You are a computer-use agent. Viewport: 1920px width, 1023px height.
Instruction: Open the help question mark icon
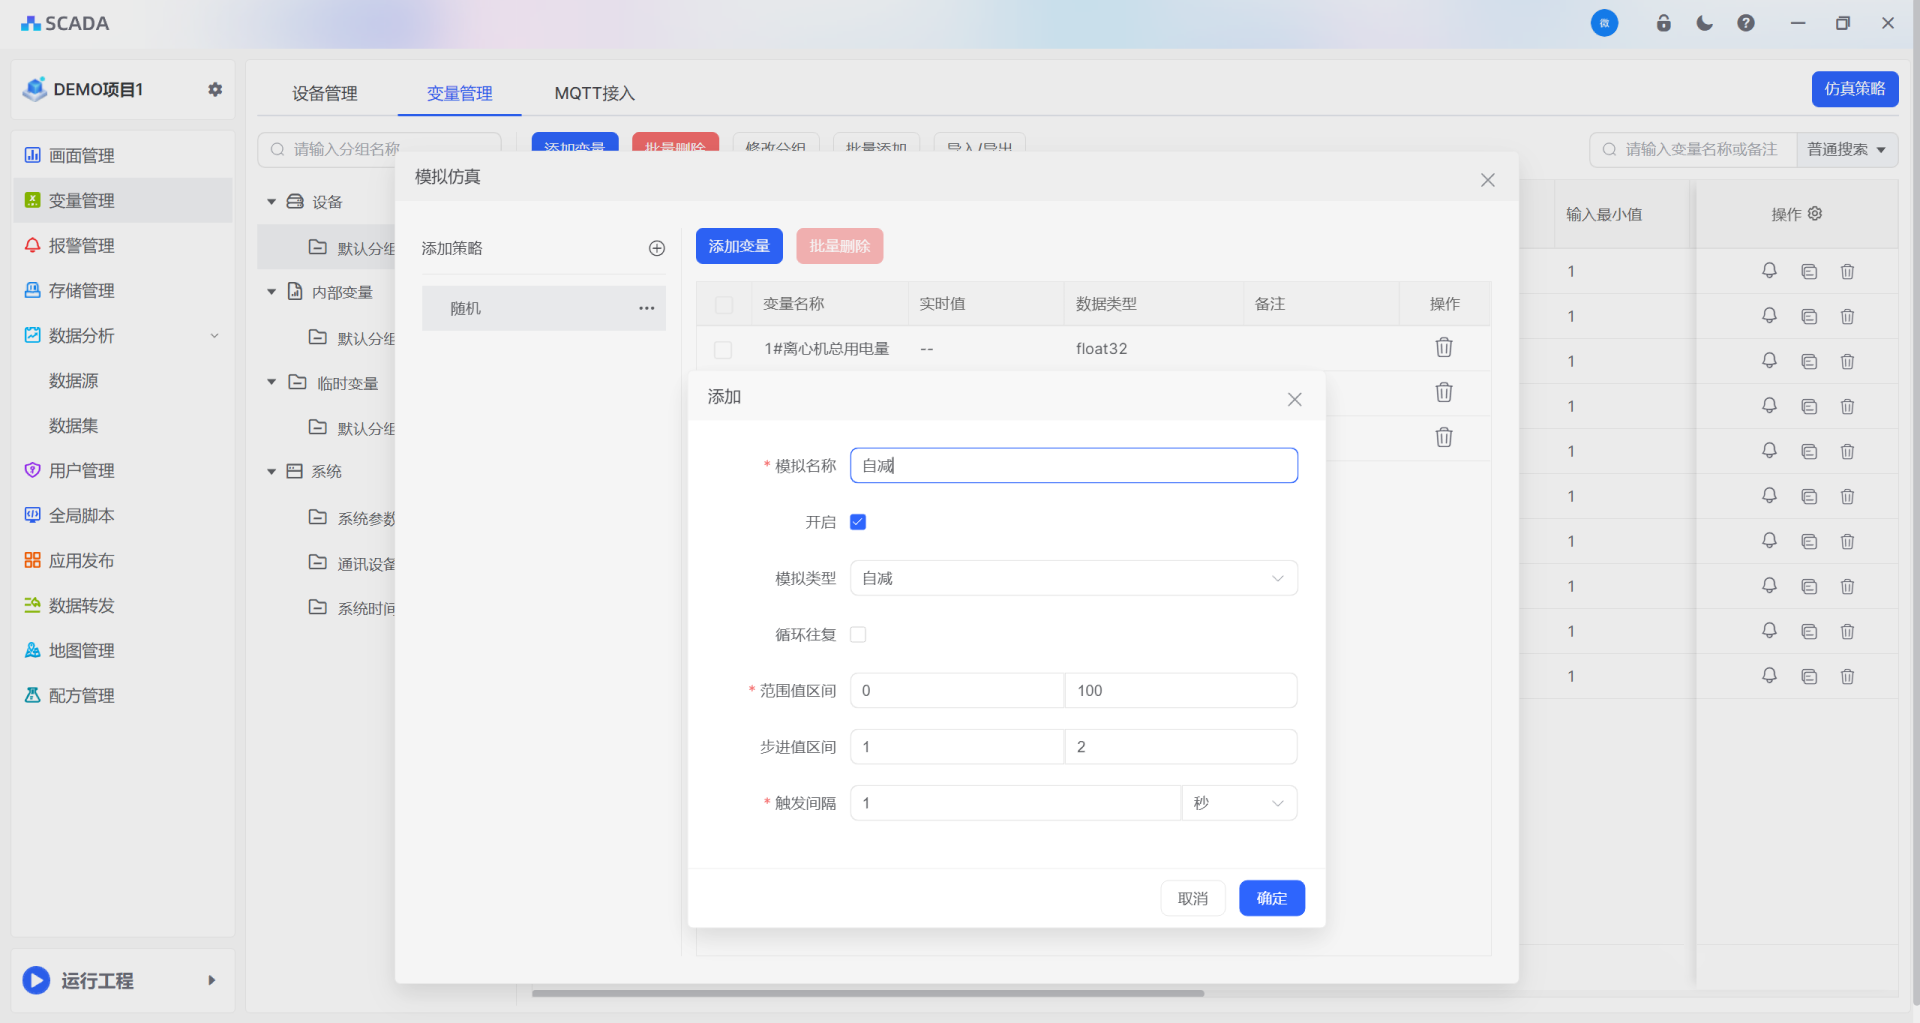tap(1746, 23)
